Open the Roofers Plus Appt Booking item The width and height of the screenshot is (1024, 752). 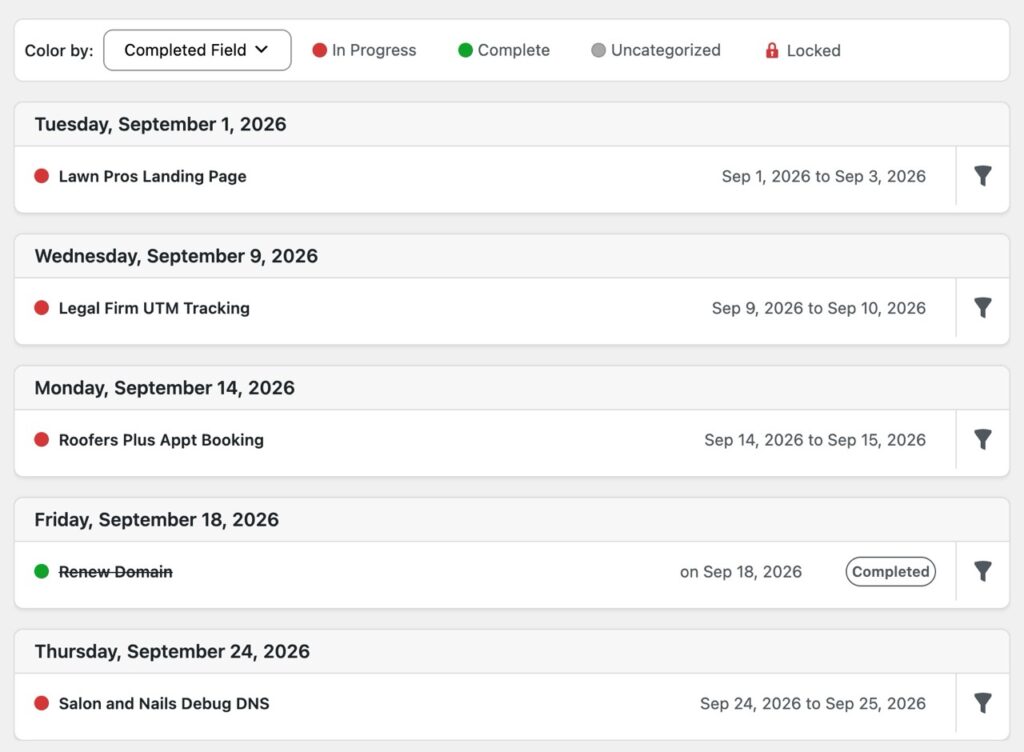point(161,440)
